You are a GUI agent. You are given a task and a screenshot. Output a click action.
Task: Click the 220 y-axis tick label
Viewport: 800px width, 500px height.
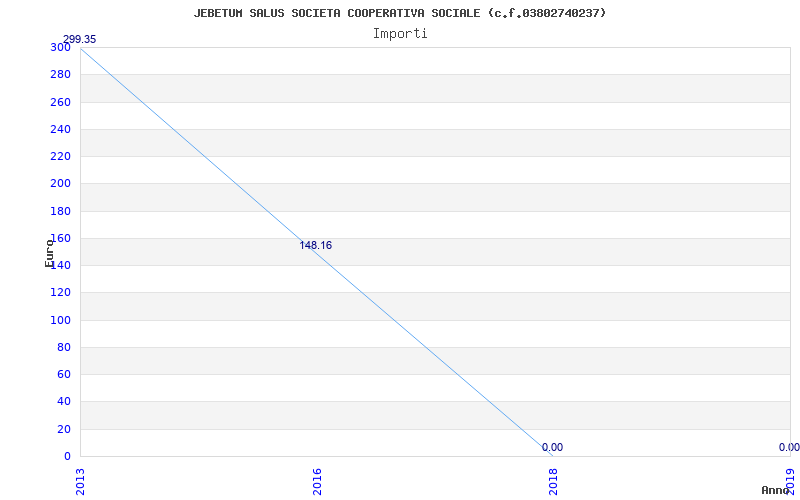(60, 157)
